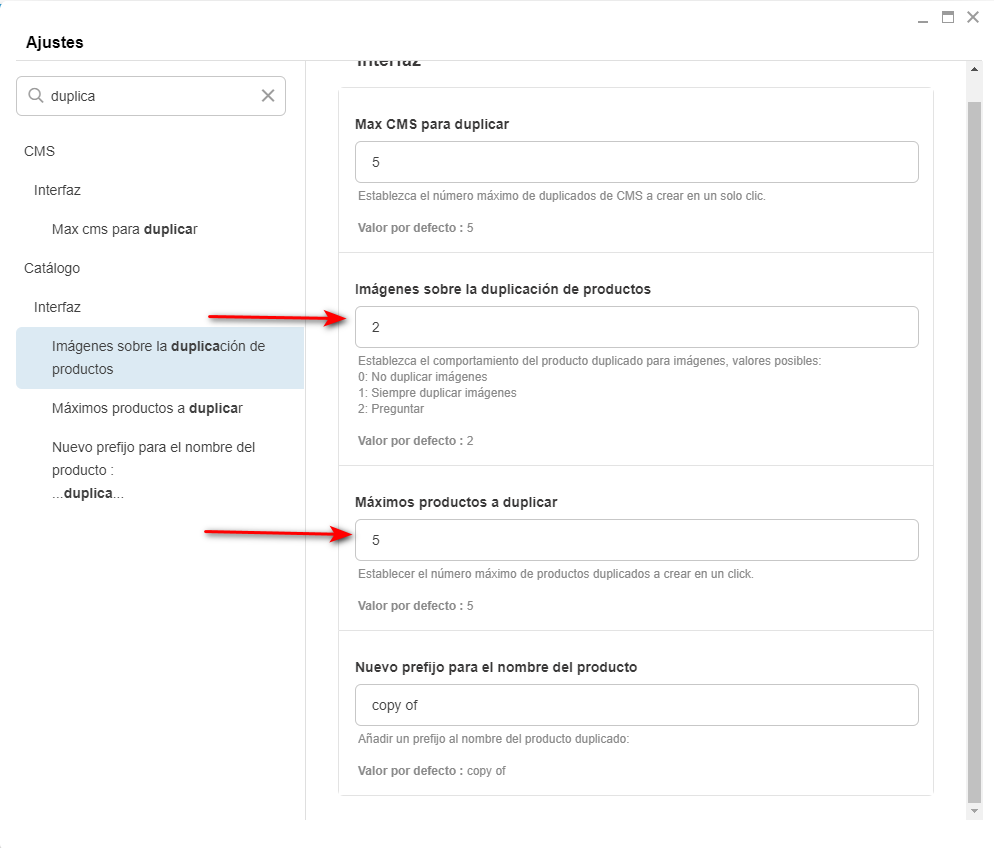Minimize the Ajustes window

tap(923, 18)
